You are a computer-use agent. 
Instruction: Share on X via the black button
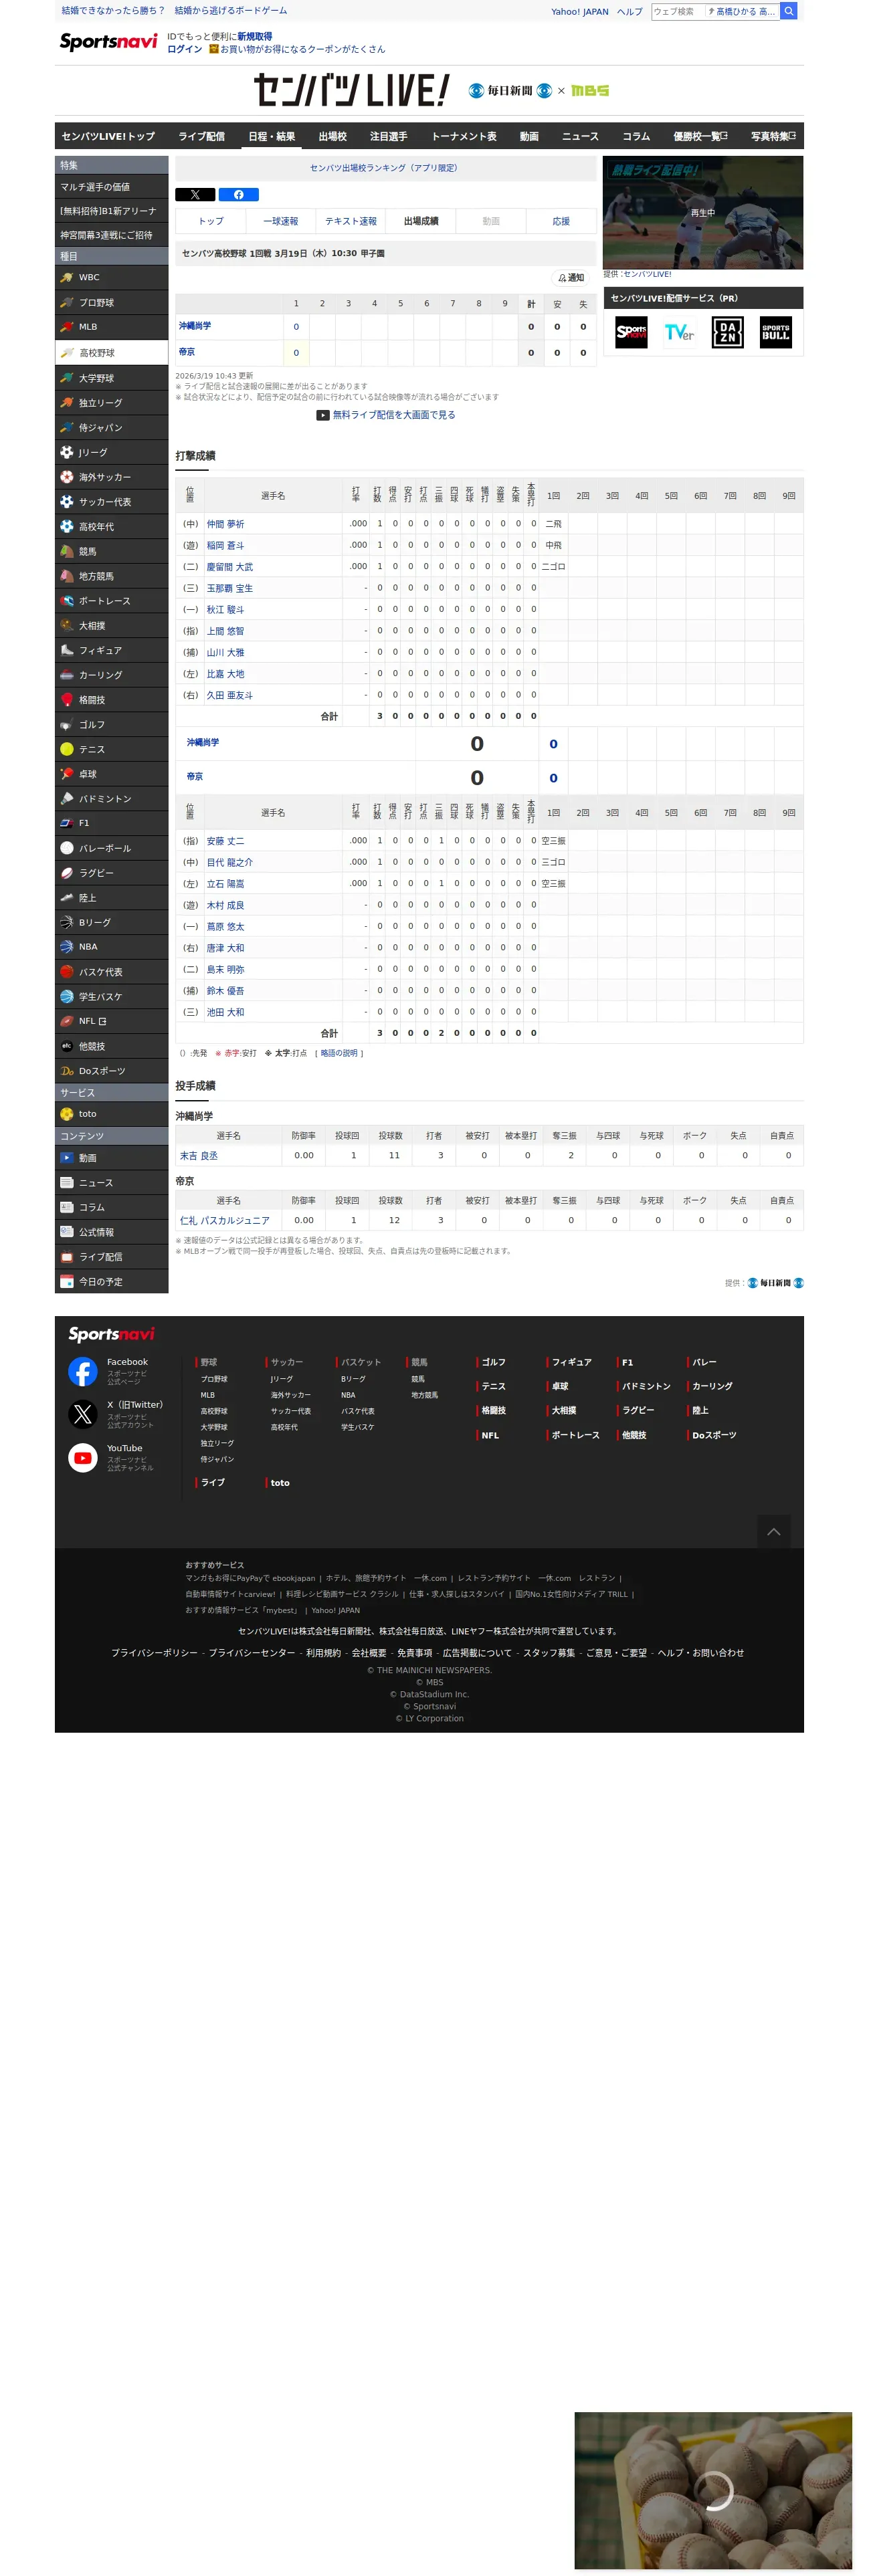pyautogui.click(x=195, y=195)
